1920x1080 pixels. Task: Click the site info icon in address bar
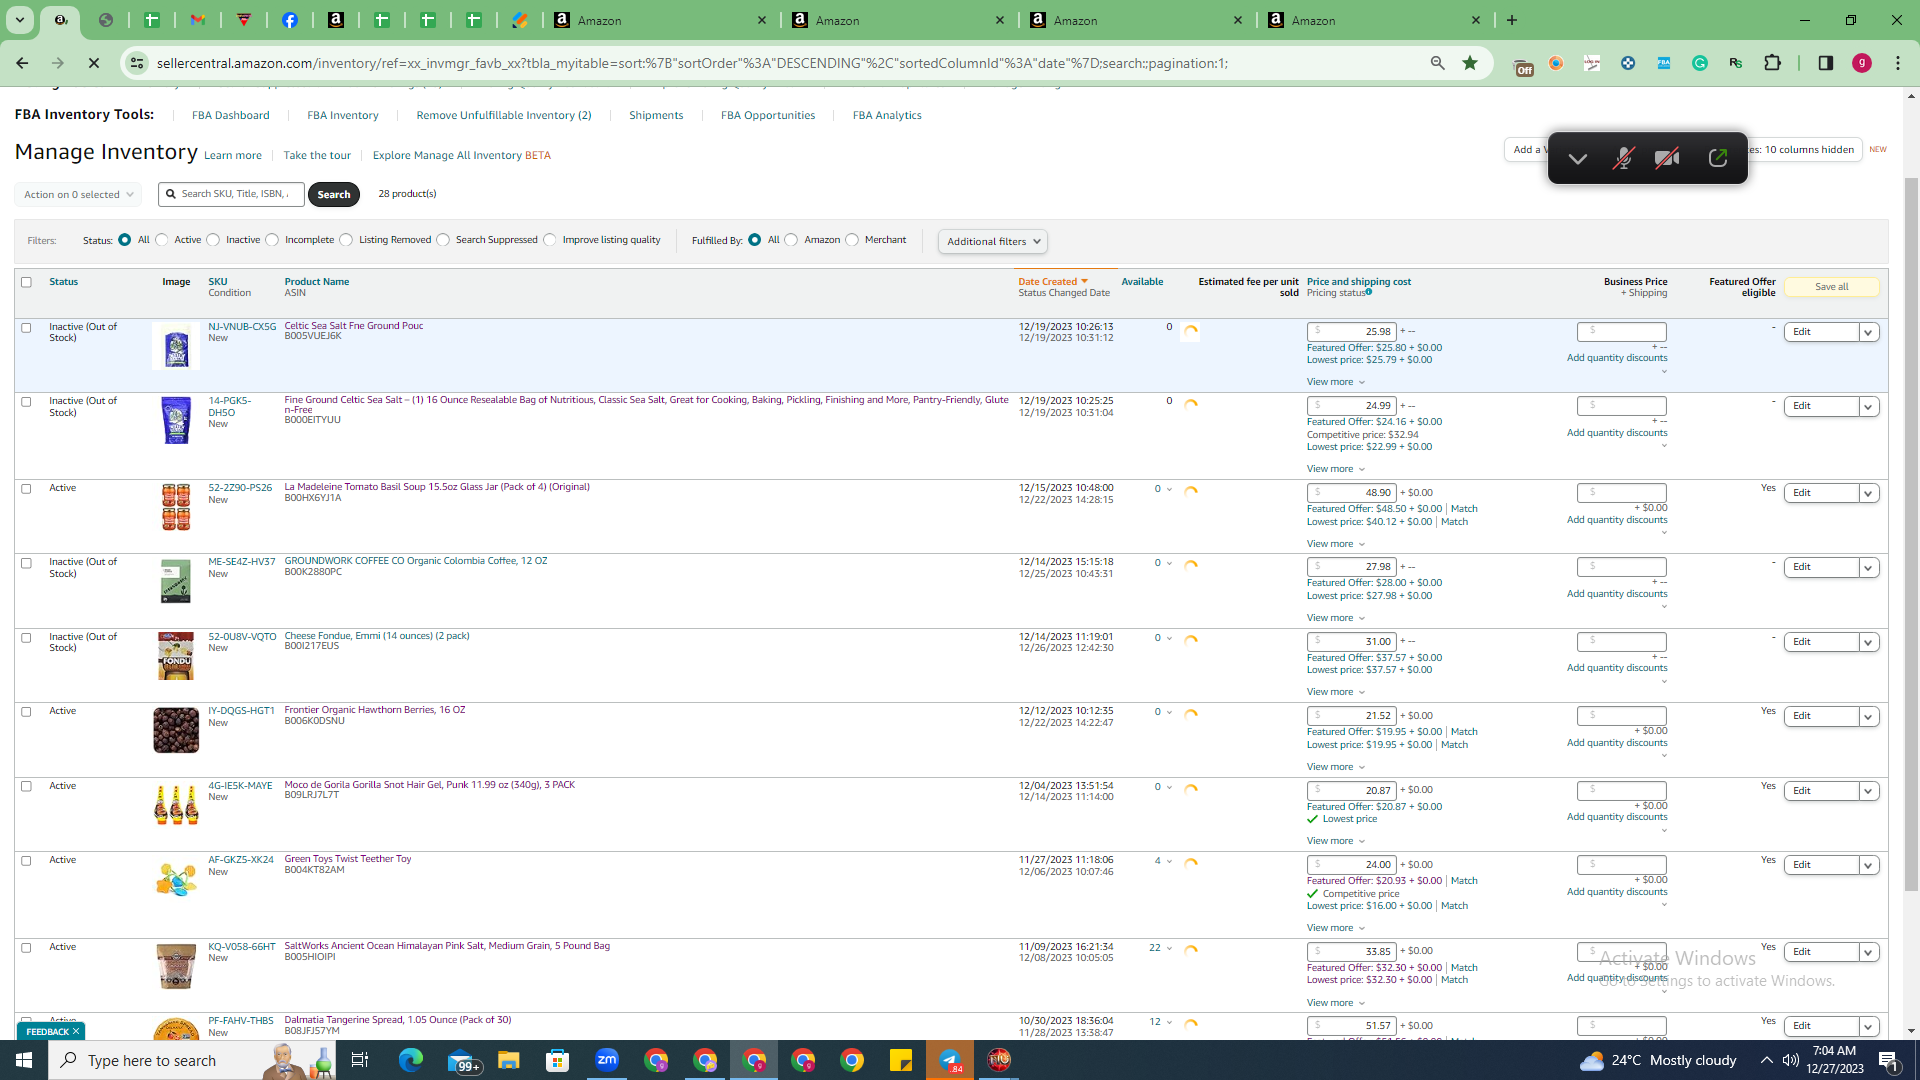[x=137, y=63]
